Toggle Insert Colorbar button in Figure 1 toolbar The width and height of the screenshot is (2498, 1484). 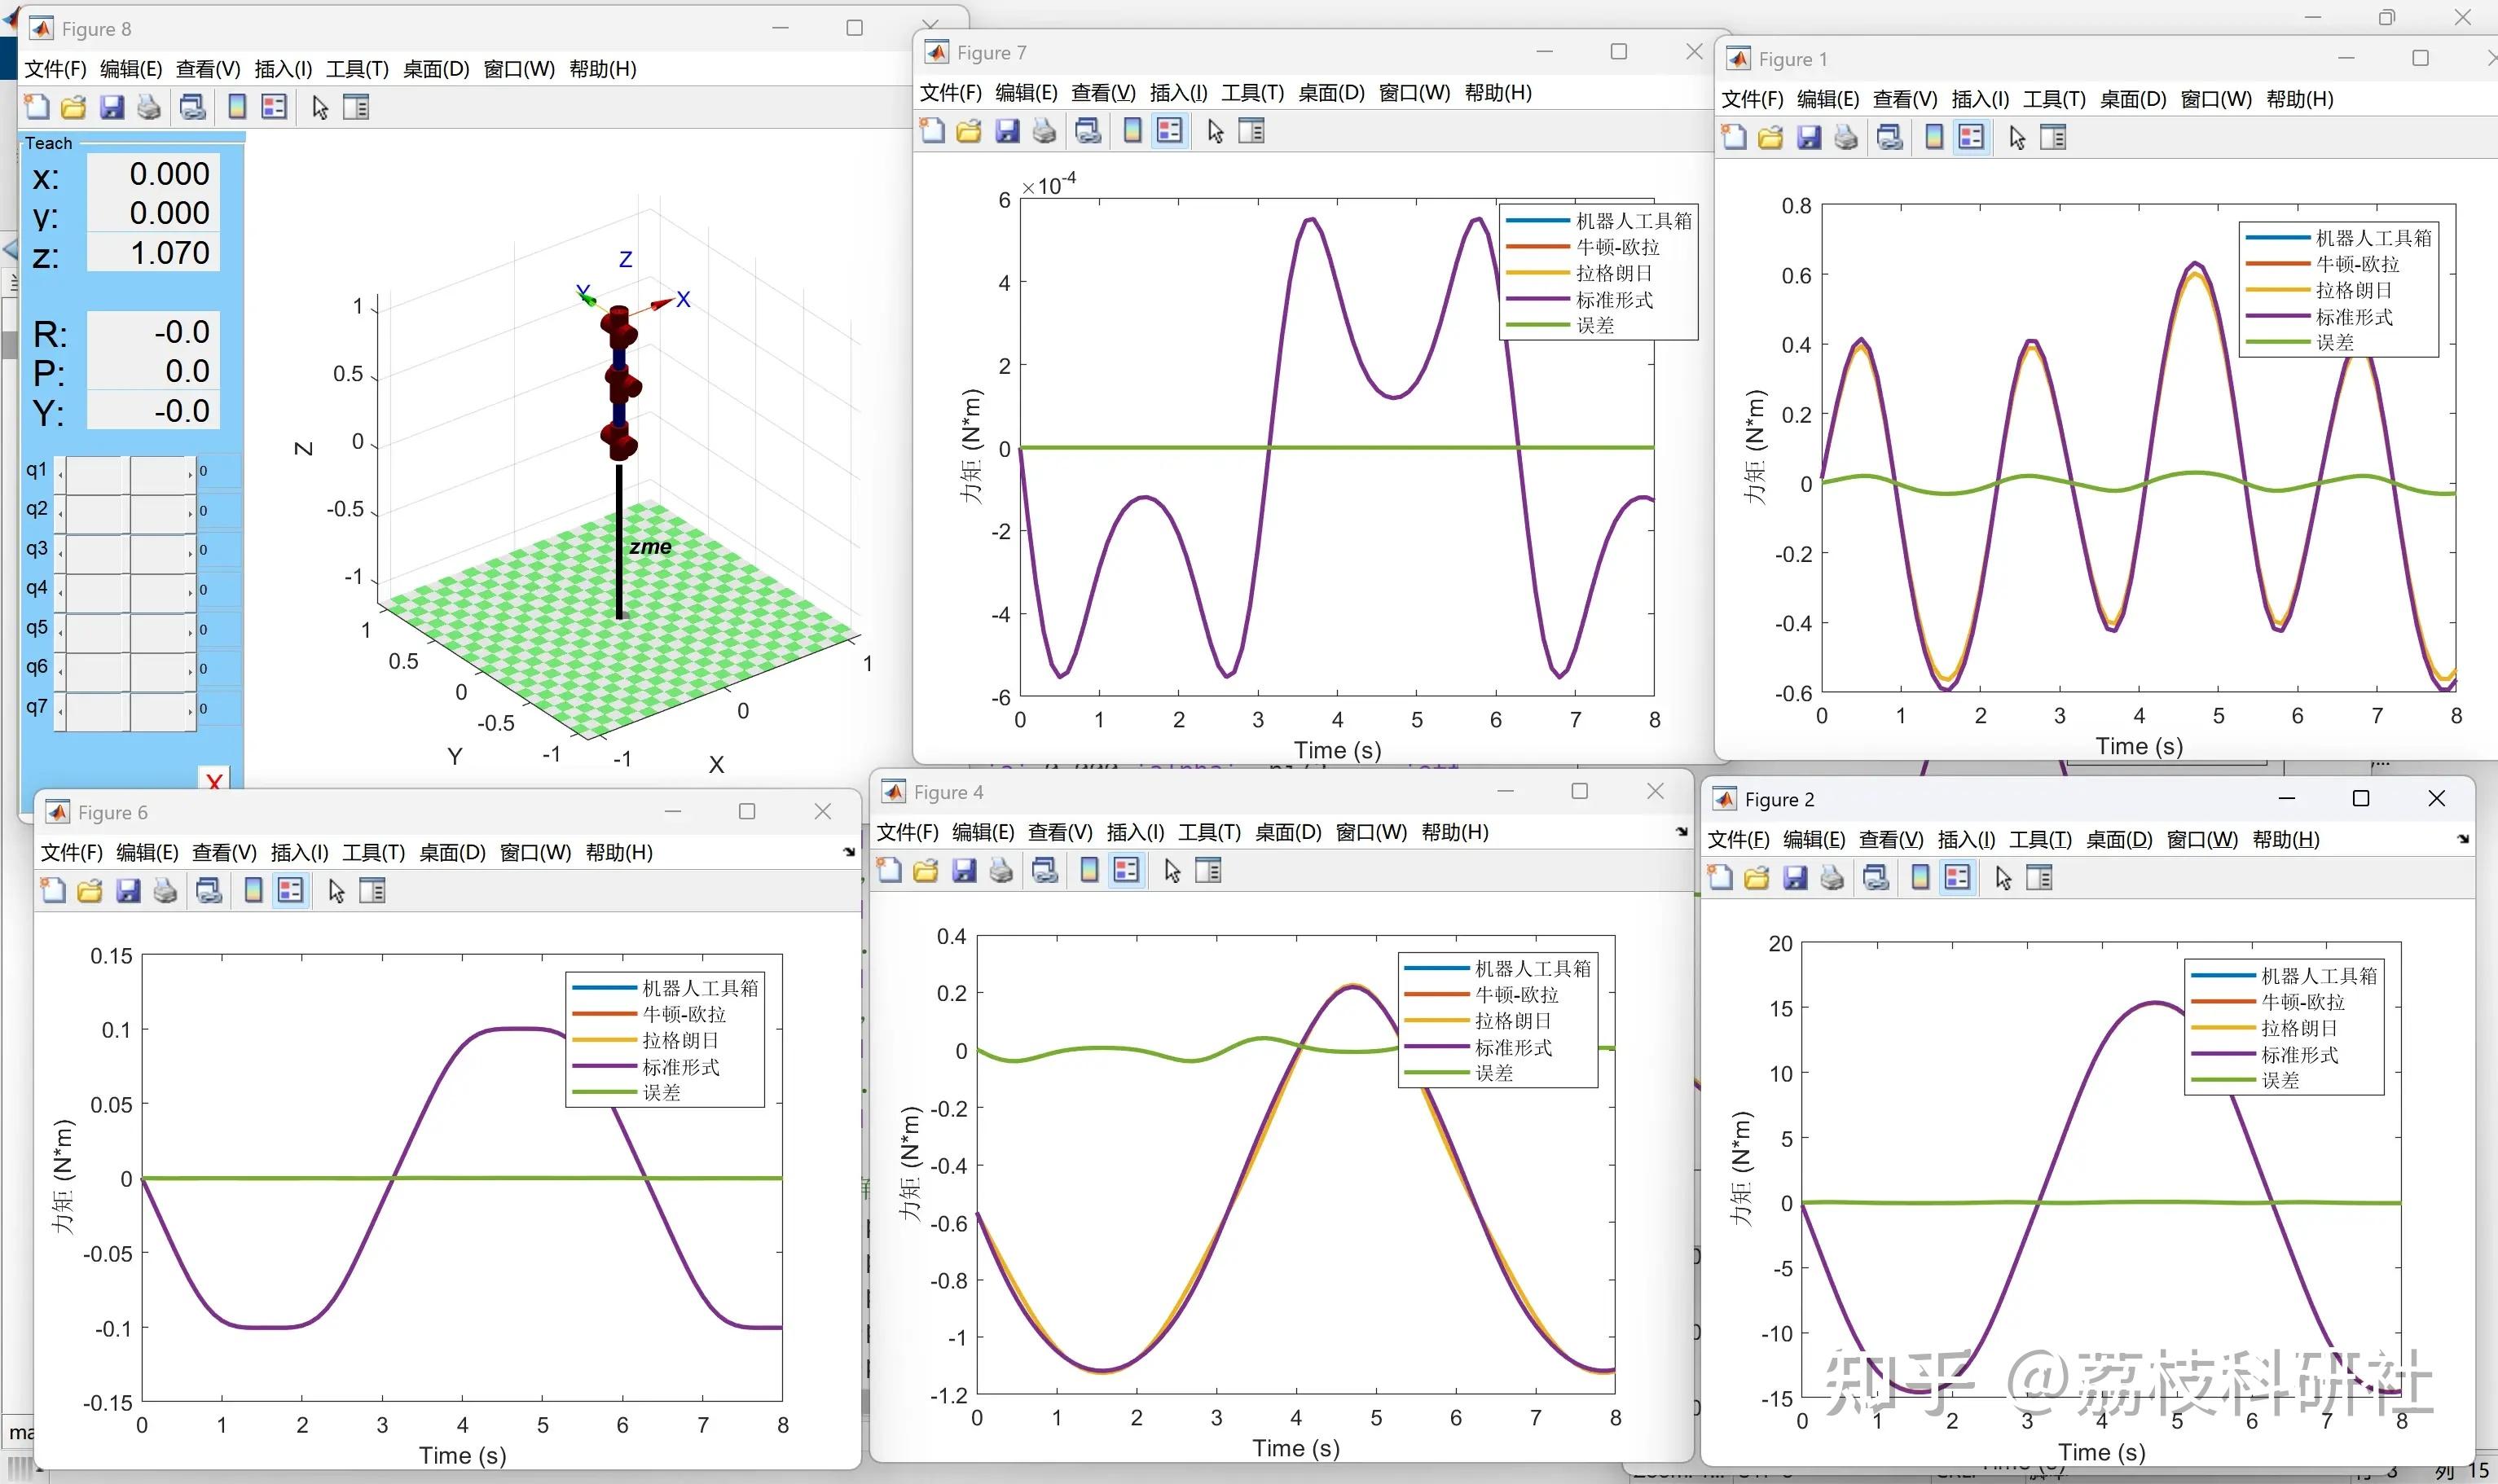(x=1934, y=138)
